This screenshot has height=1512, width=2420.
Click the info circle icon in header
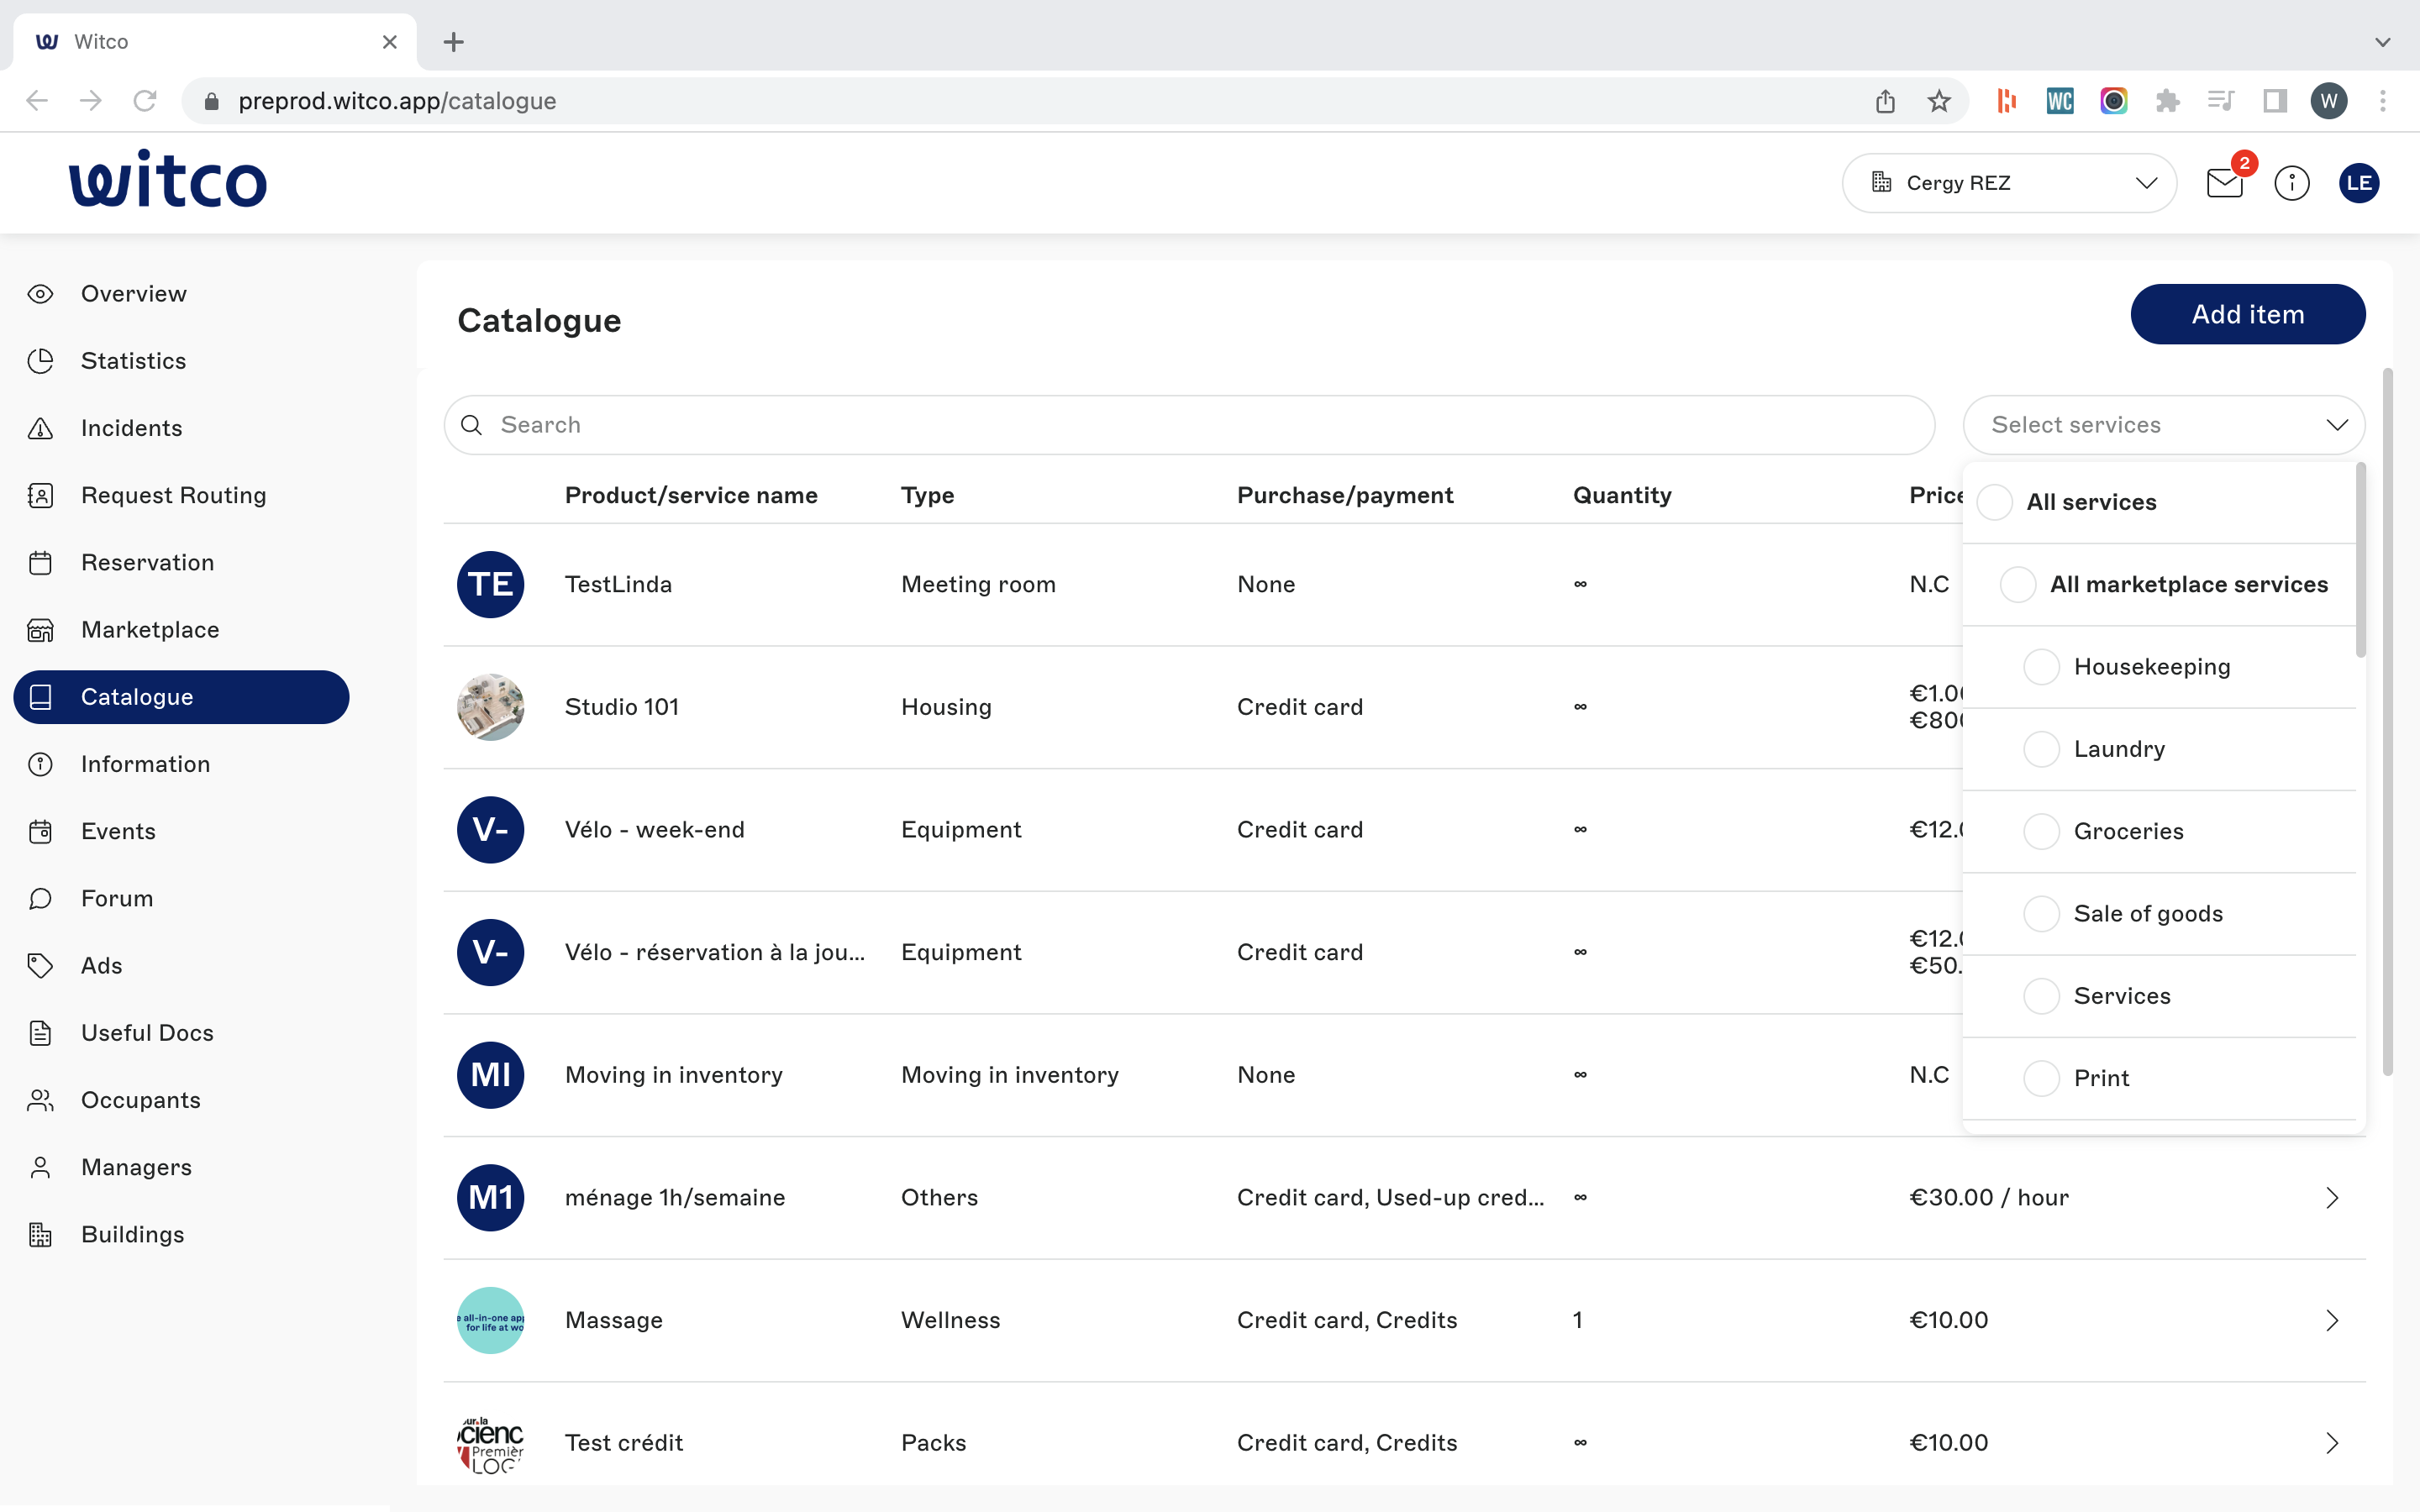click(2291, 183)
